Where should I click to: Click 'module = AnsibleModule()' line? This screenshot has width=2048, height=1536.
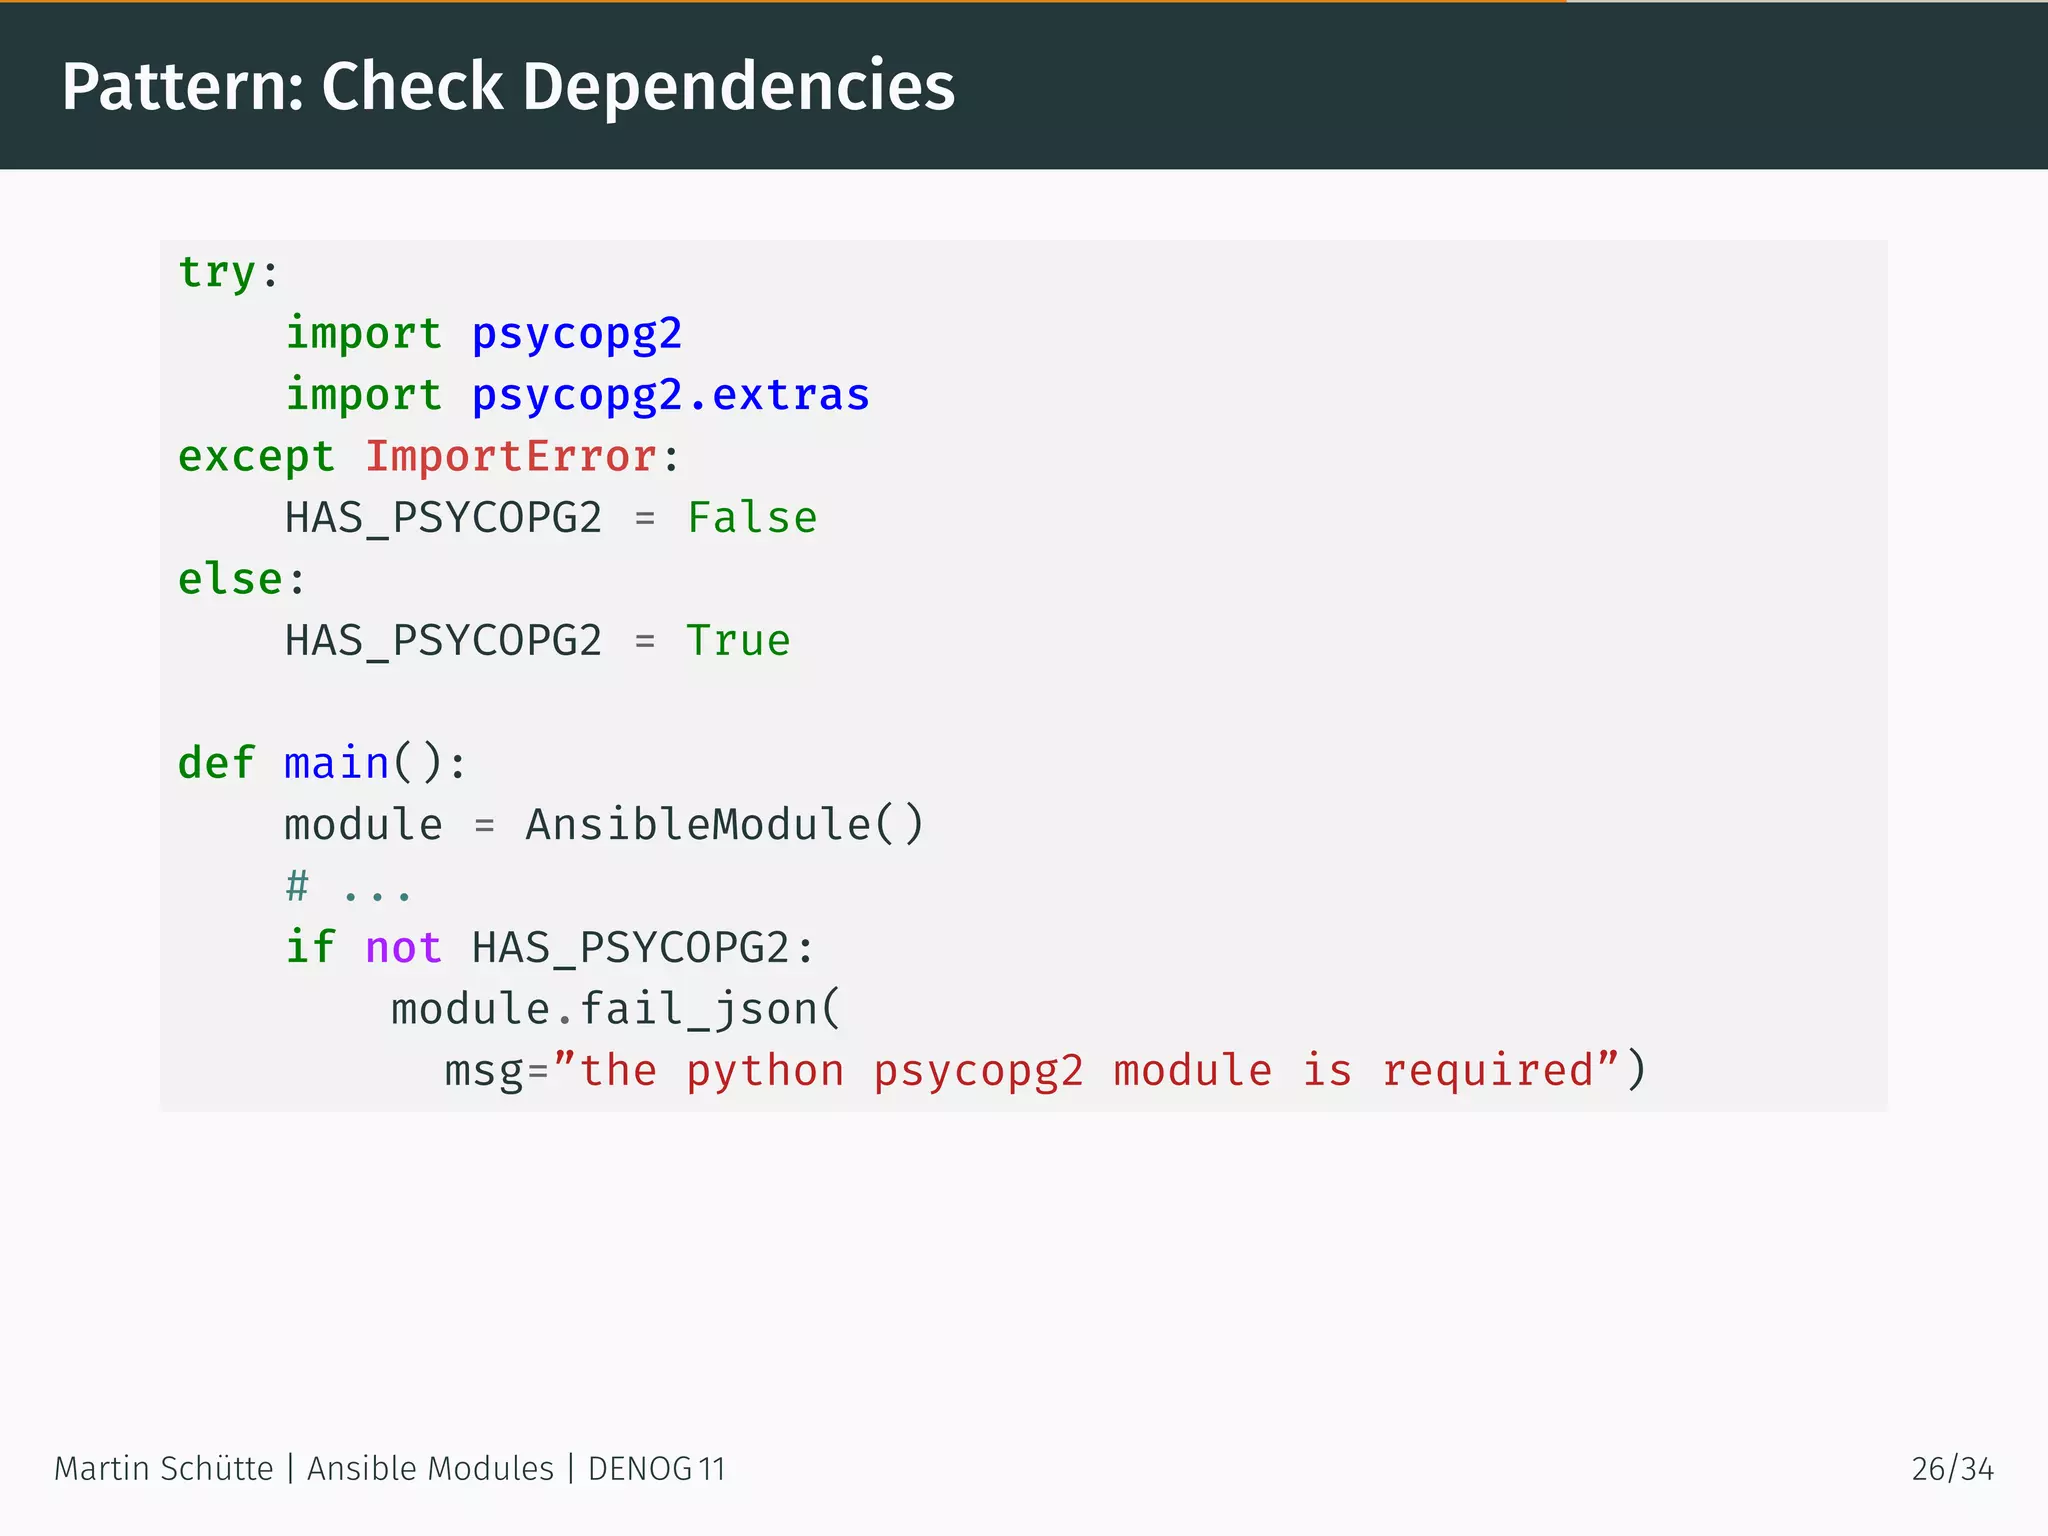(604, 825)
